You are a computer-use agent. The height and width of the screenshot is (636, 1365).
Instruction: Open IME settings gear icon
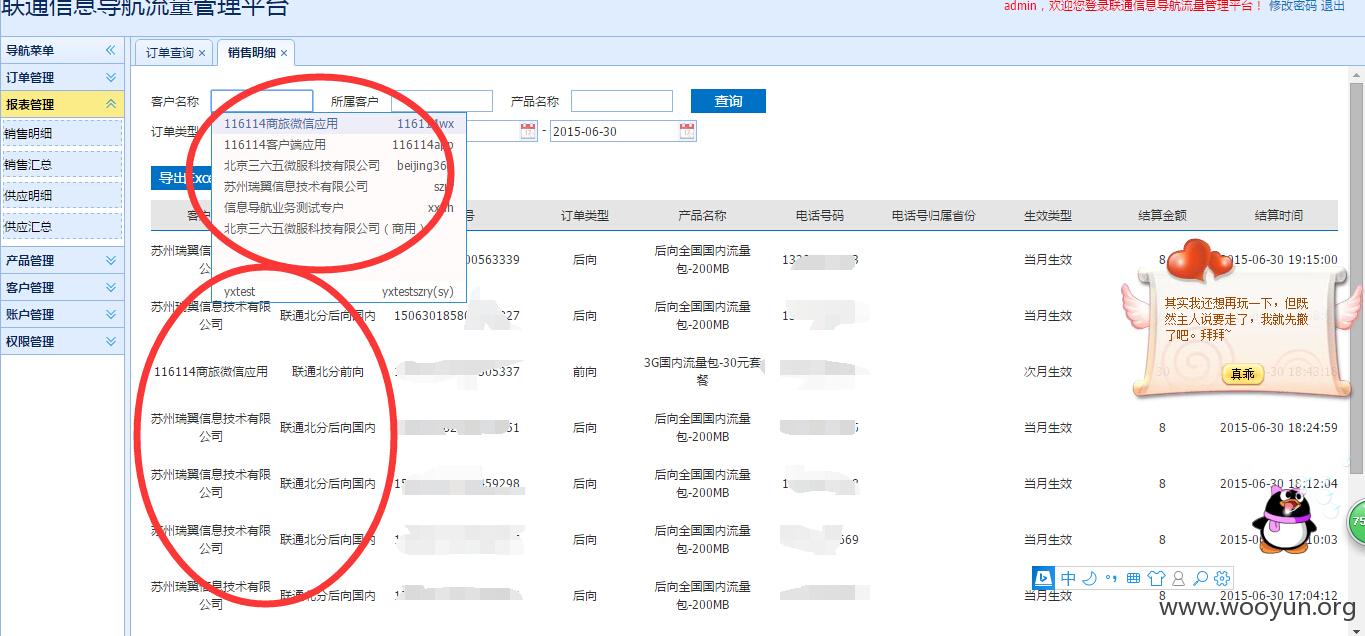pyautogui.click(x=1221, y=578)
